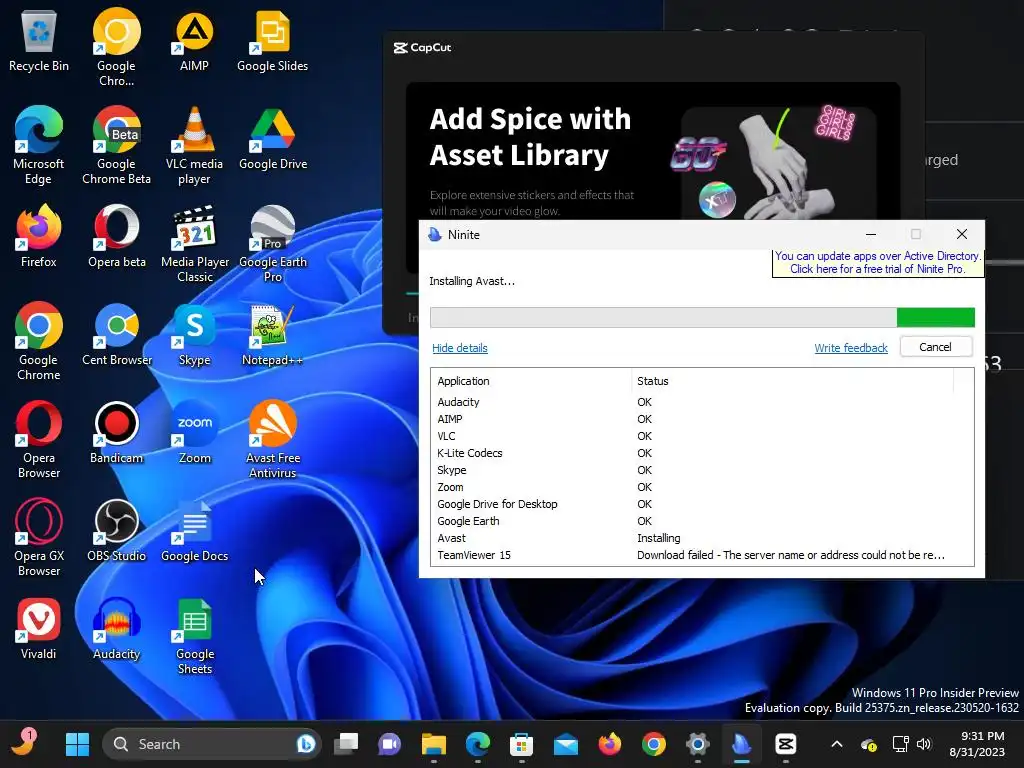The image size is (1024, 768).
Task: Open Task View from the taskbar
Action: tap(346, 744)
